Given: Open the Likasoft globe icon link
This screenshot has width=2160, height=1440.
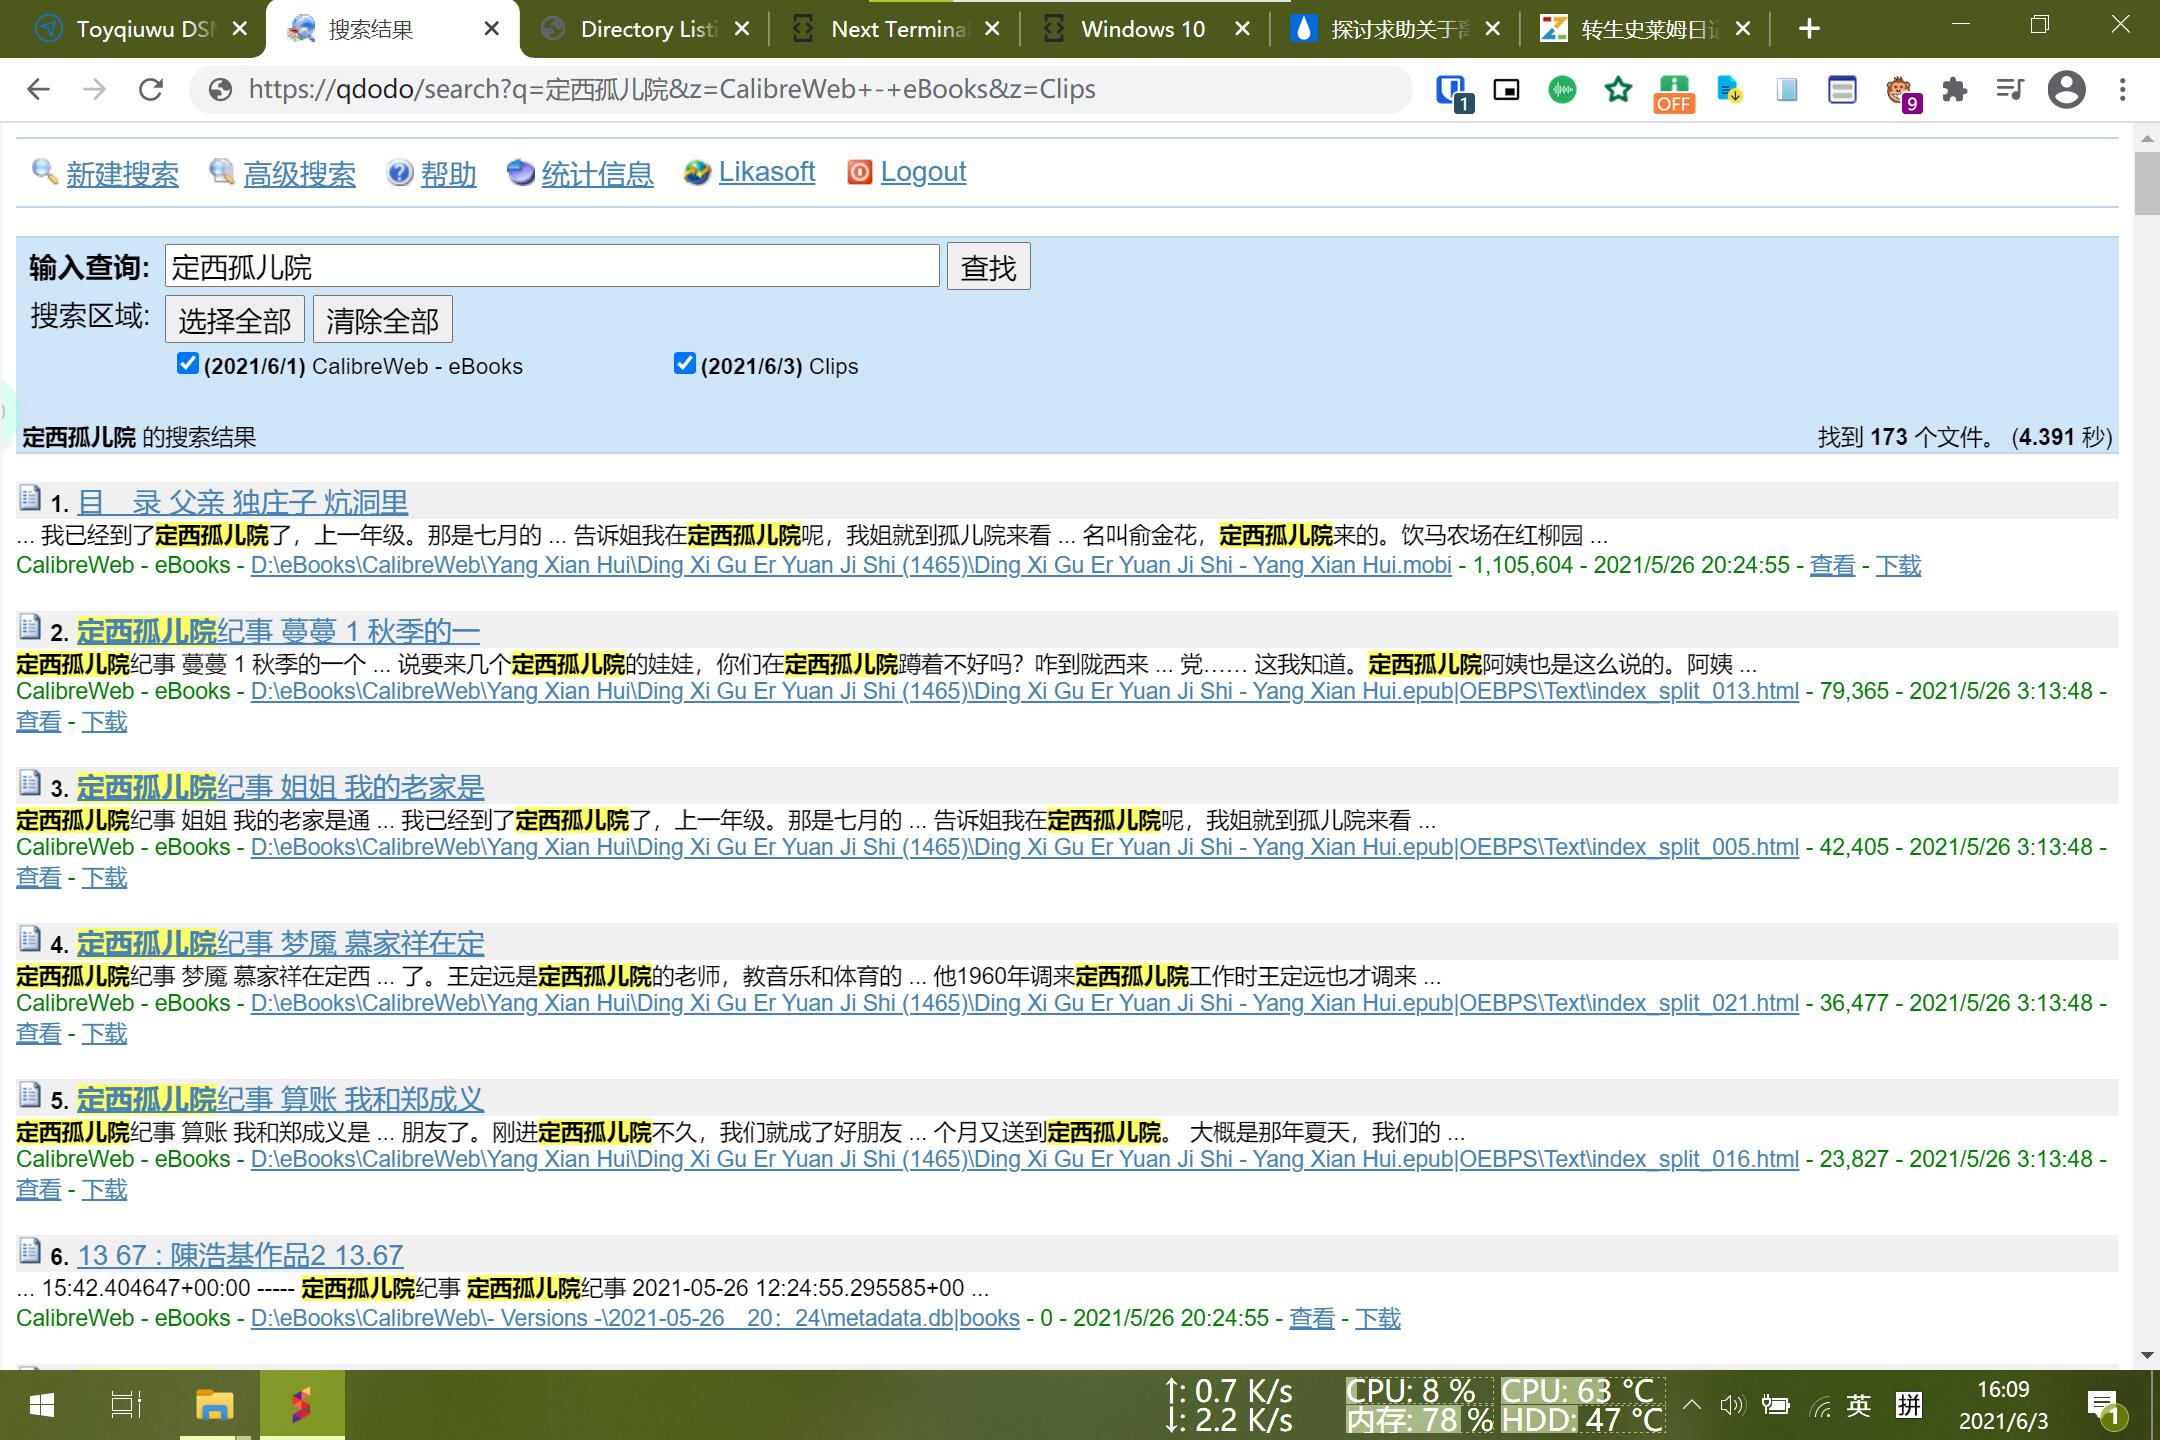Looking at the screenshot, I should coord(697,172).
